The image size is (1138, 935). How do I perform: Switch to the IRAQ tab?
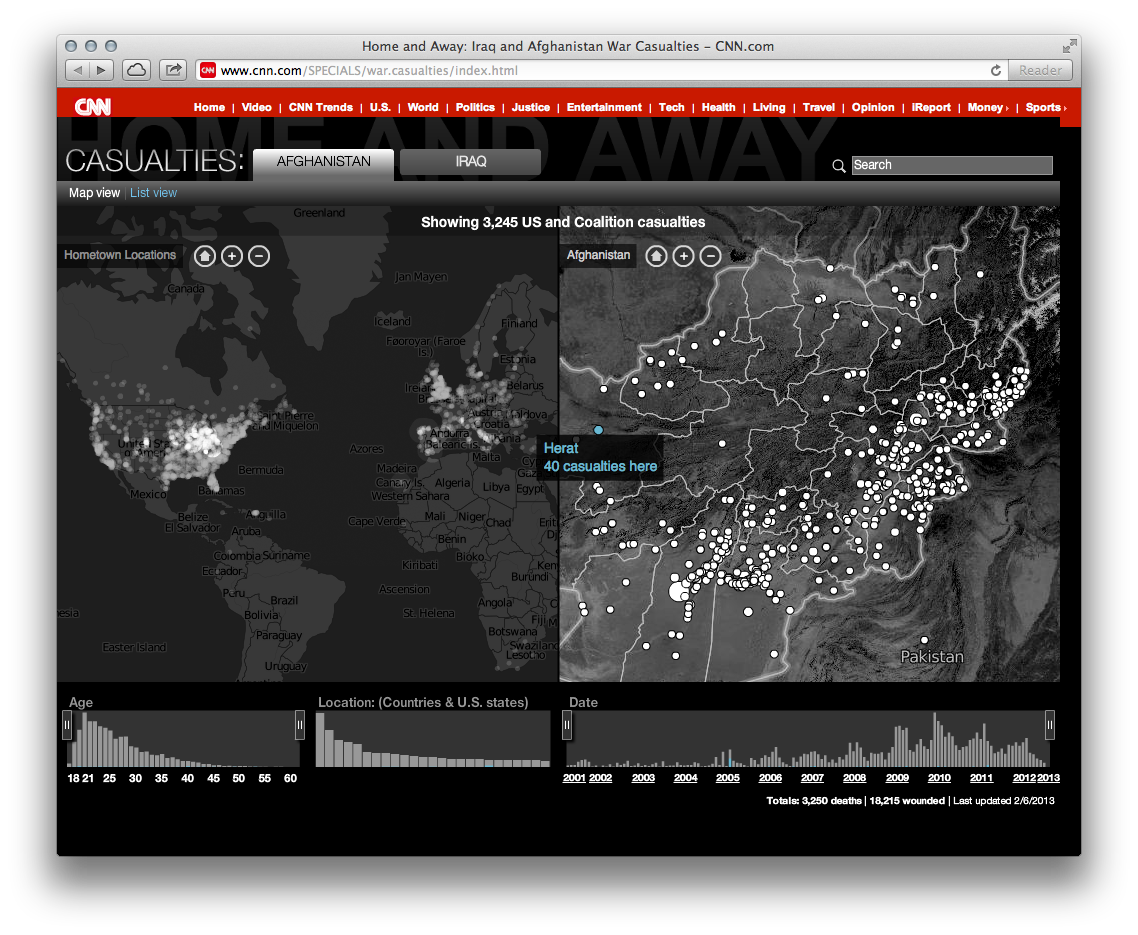[x=469, y=161]
